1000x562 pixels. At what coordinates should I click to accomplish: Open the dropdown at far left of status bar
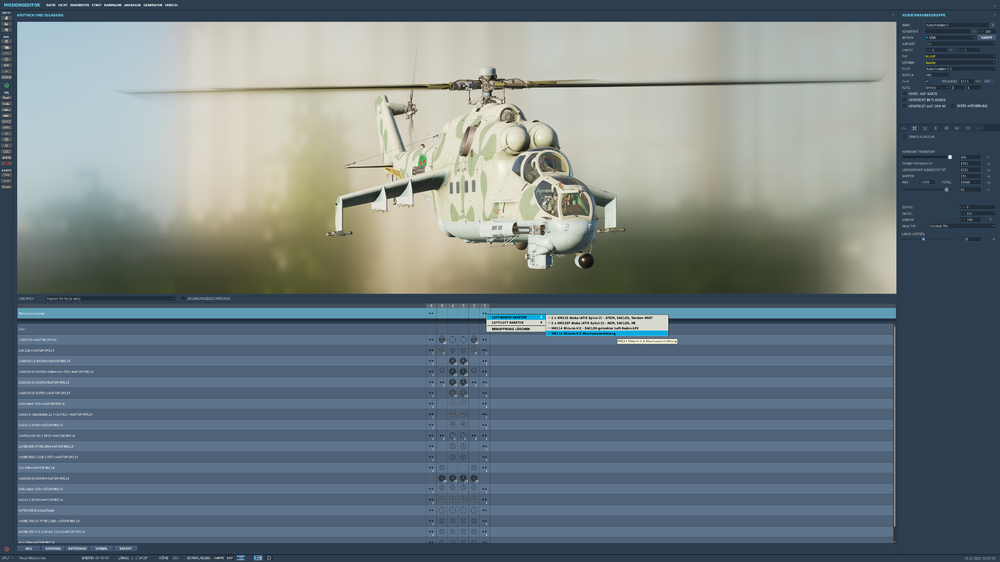pyautogui.click(x=8, y=558)
